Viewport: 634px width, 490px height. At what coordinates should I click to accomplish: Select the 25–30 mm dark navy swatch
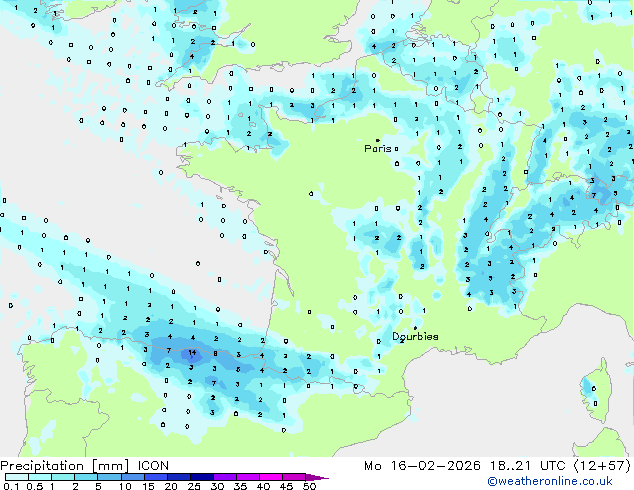[x=202, y=477]
